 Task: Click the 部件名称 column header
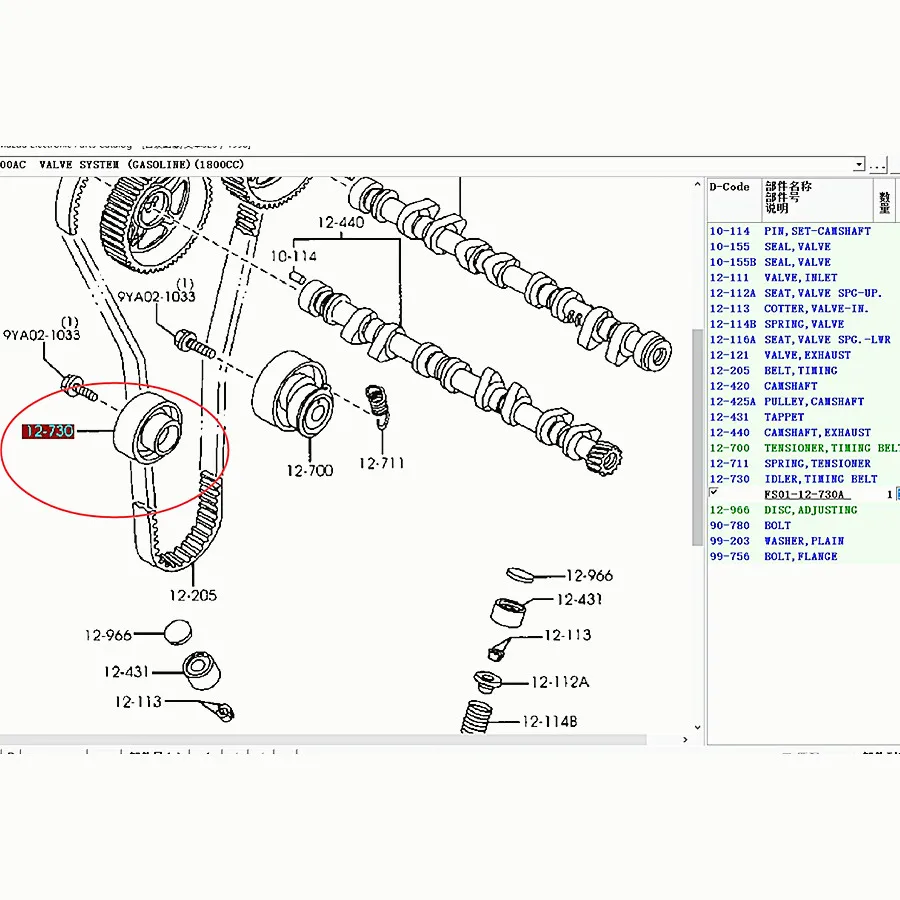(x=817, y=200)
